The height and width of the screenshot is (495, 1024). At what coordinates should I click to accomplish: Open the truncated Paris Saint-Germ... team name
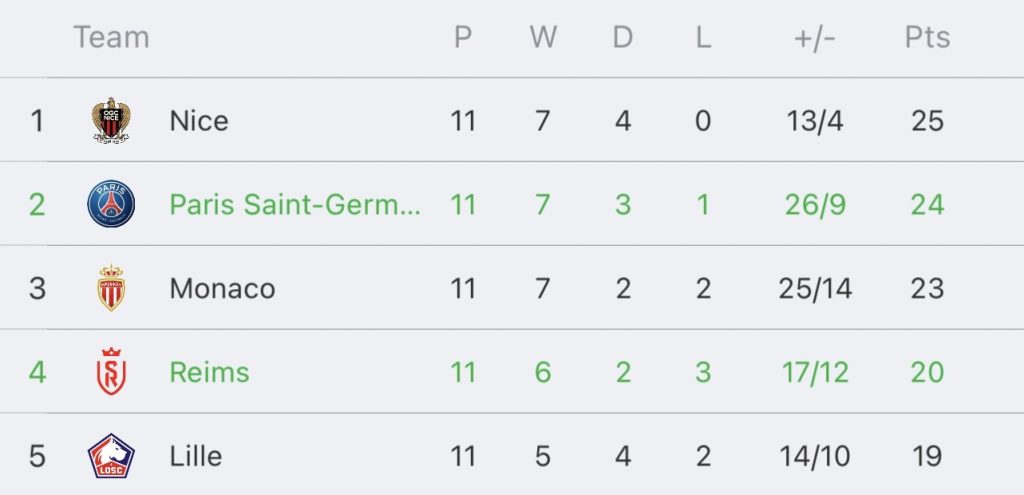295,204
